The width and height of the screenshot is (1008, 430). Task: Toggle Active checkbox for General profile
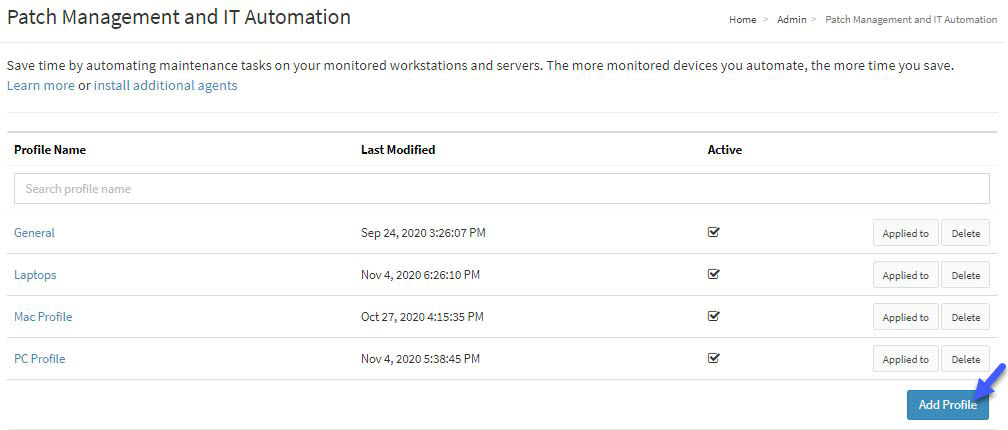click(x=713, y=232)
